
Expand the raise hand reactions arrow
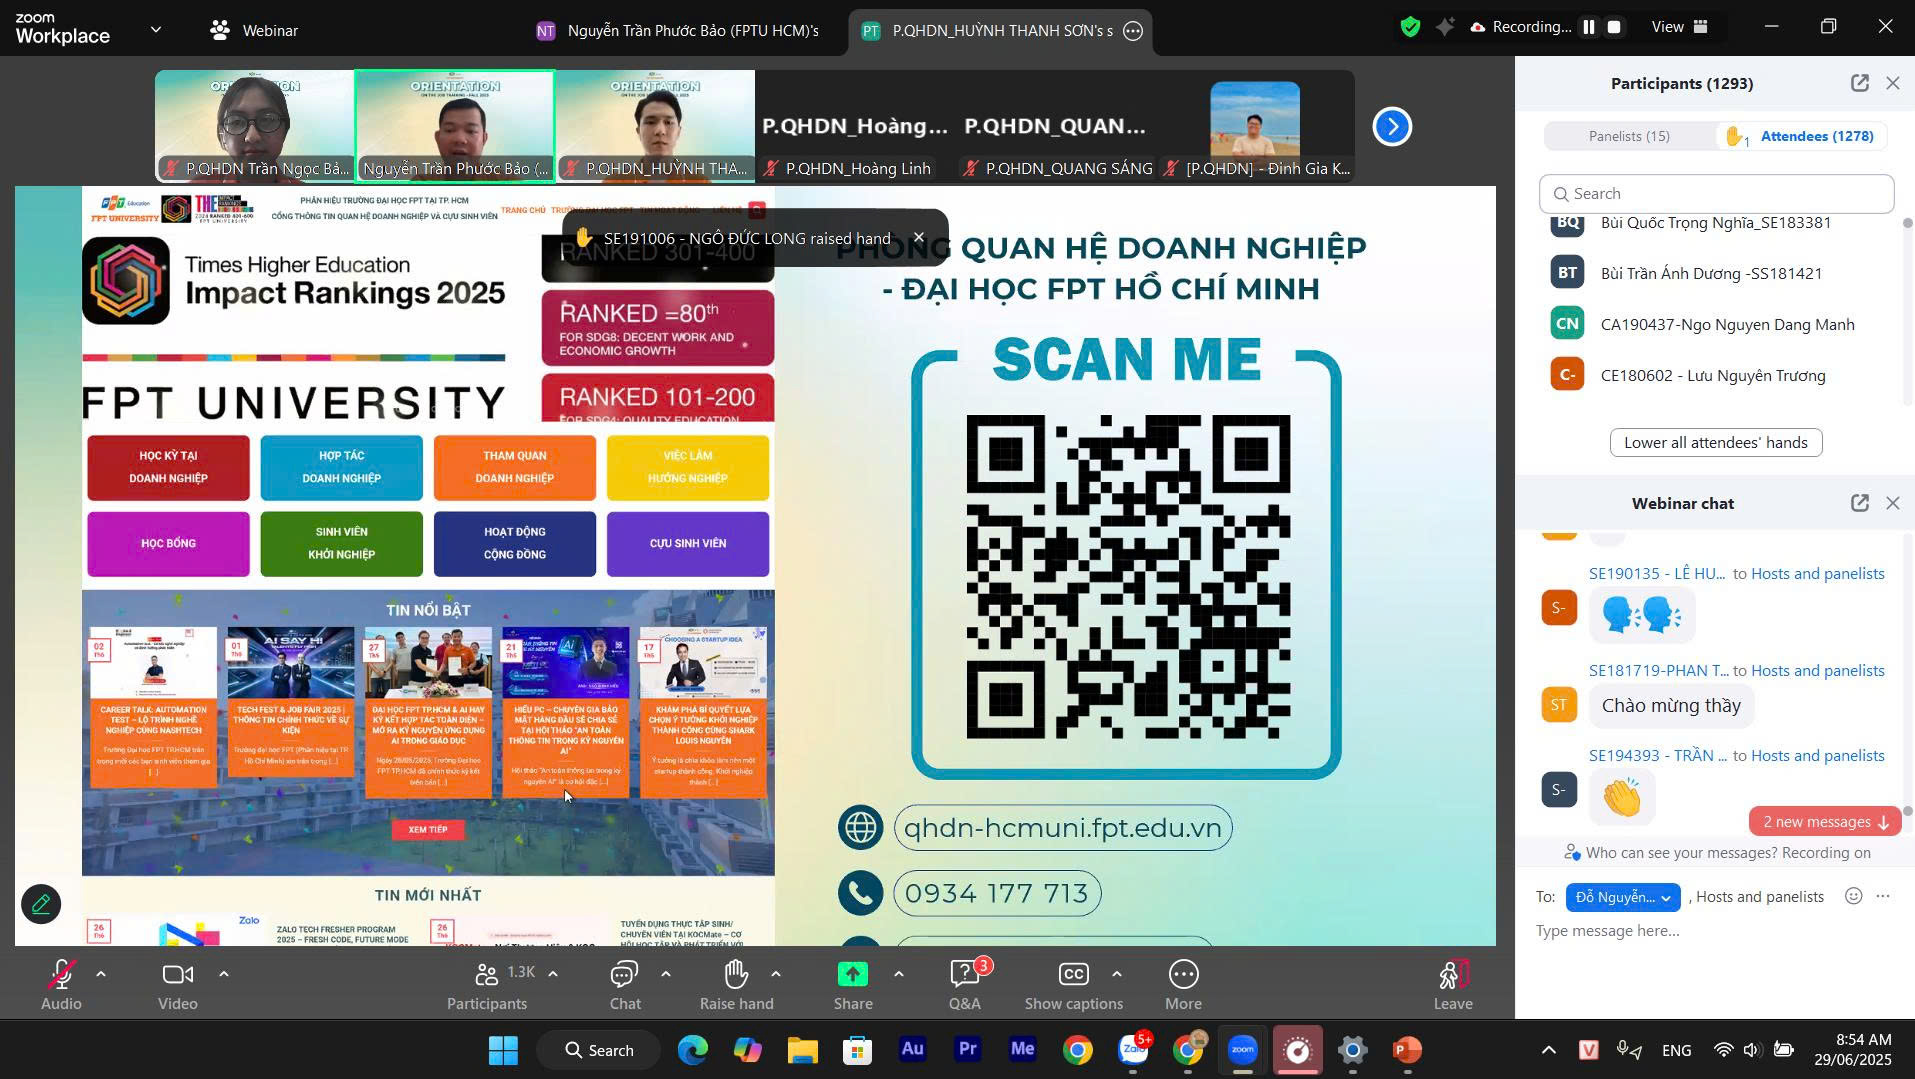click(x=776, y=974)
